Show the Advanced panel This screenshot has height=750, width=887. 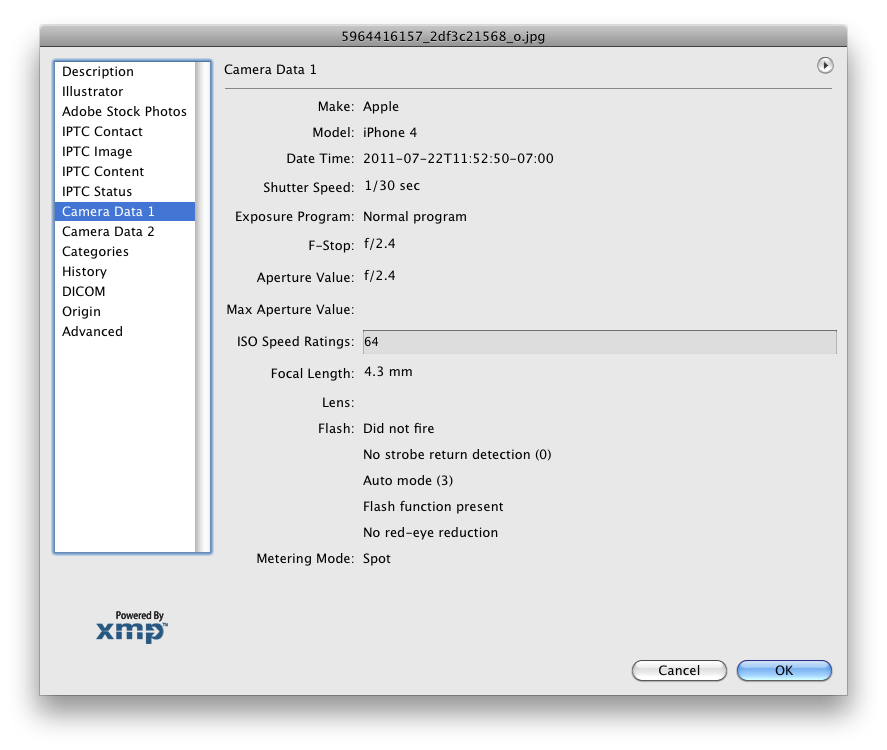pos(125,331)
